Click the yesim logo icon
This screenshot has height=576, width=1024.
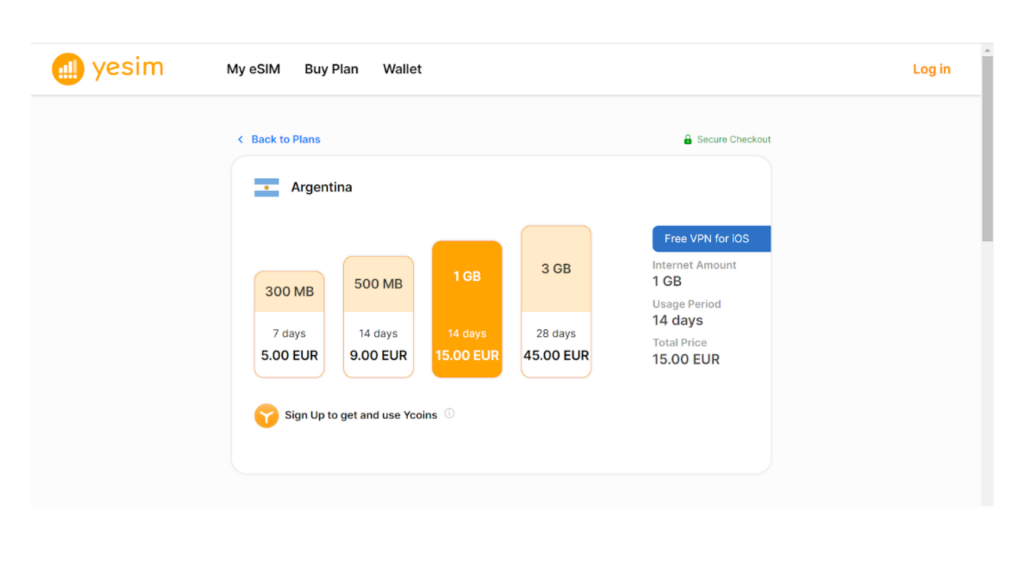coord(68,69)
